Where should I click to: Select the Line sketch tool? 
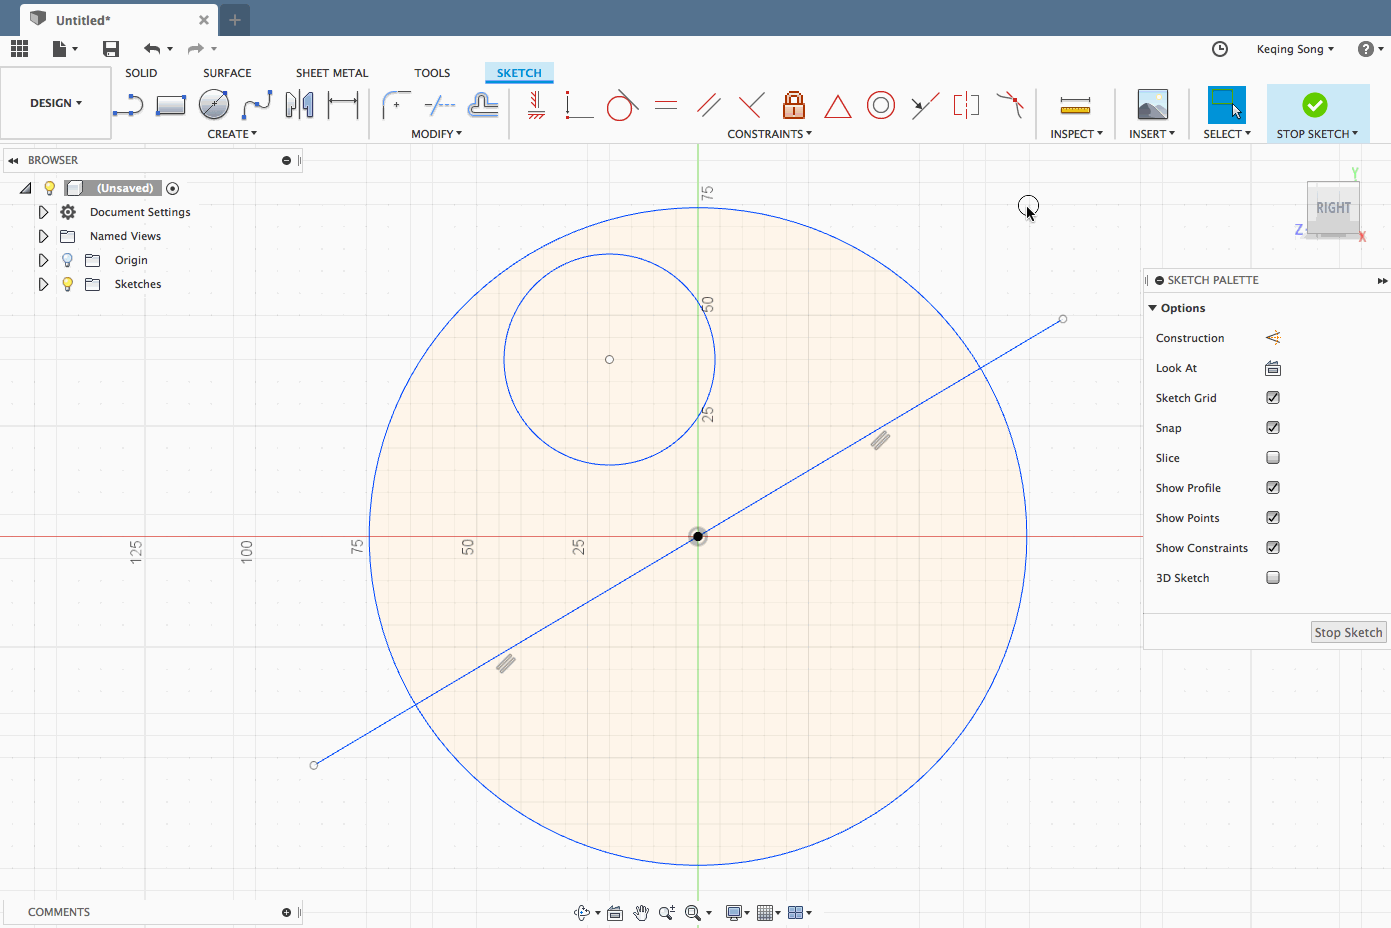[128, 105]
